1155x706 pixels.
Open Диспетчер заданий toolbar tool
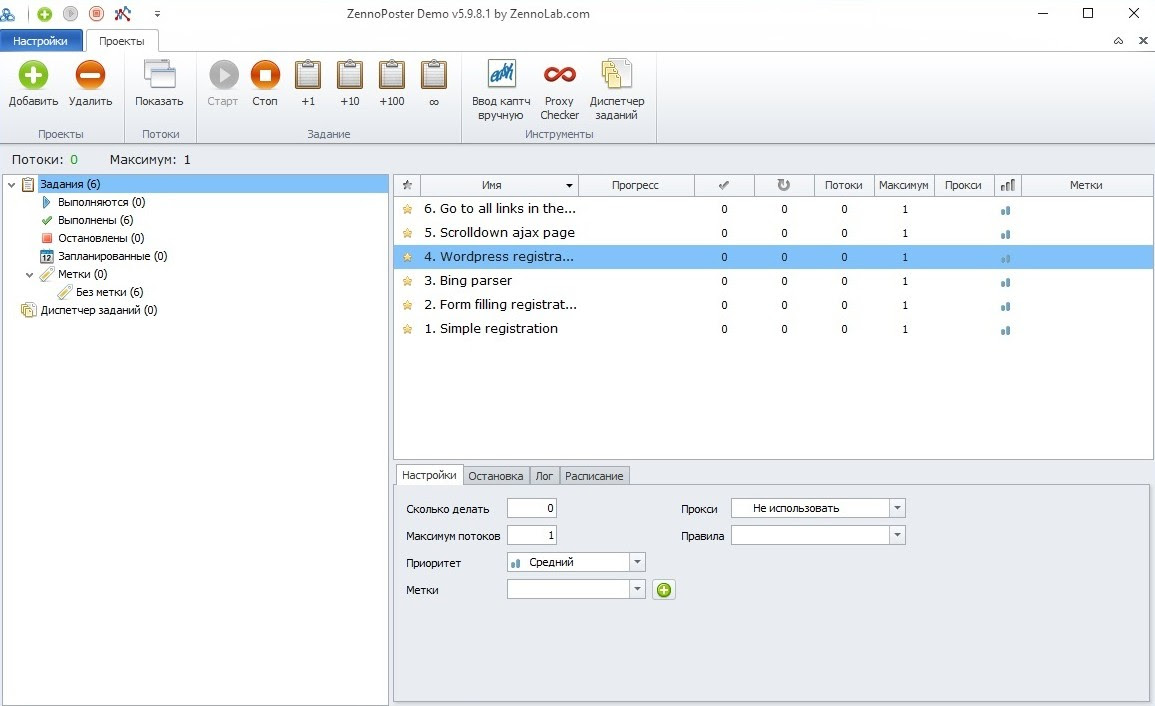[x=617, y=90]
